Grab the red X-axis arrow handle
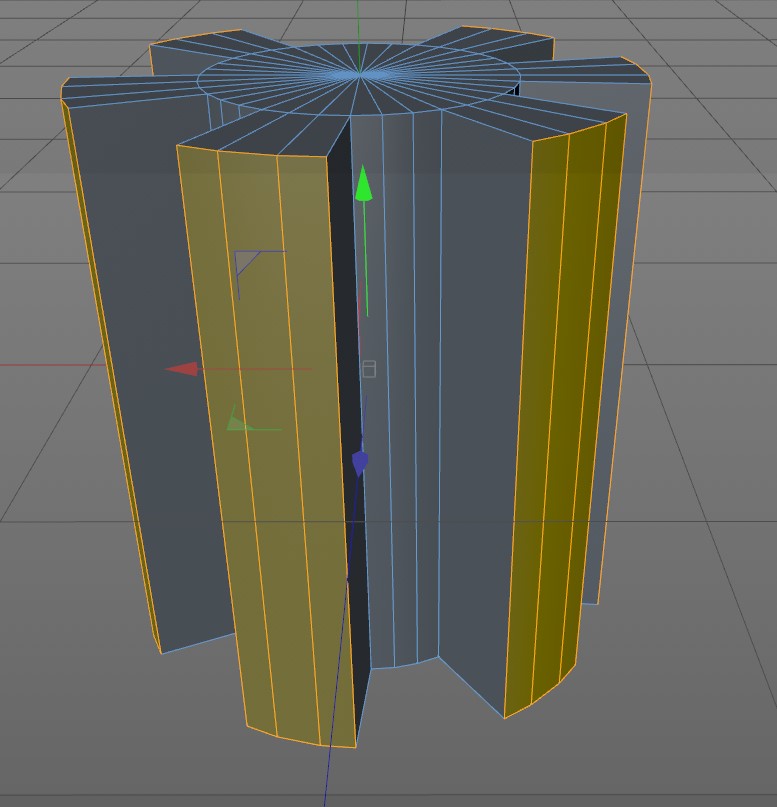This screenshot has height=807, width=777. (181, 369)
